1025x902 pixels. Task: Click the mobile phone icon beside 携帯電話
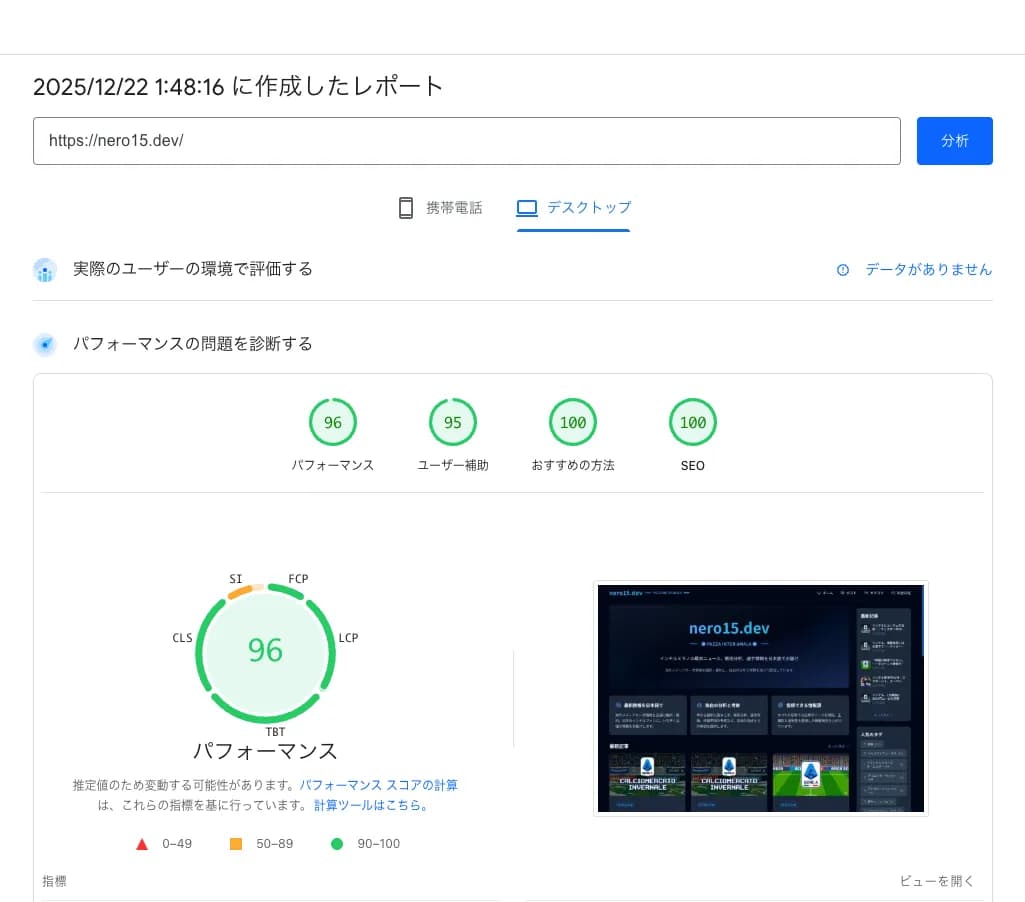[406, 207]
